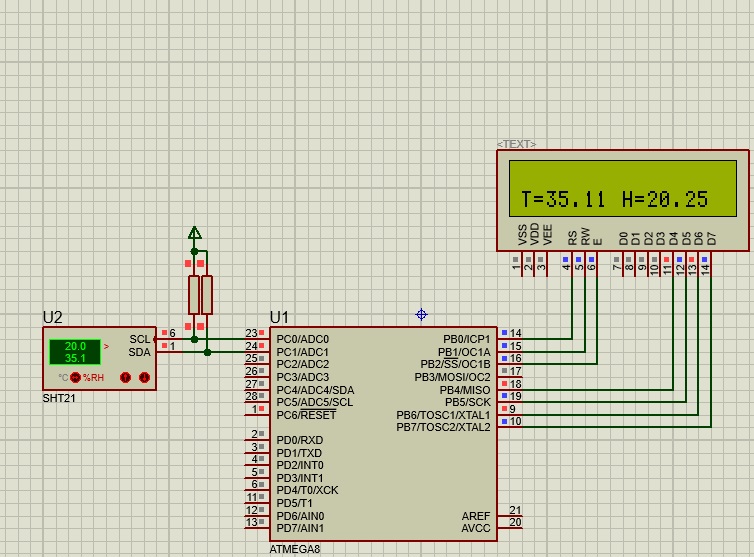Viewport: 754px width, 557px height.
Task: Click the wire junction dot on SCL line
Action: click(x=194, y=340)
